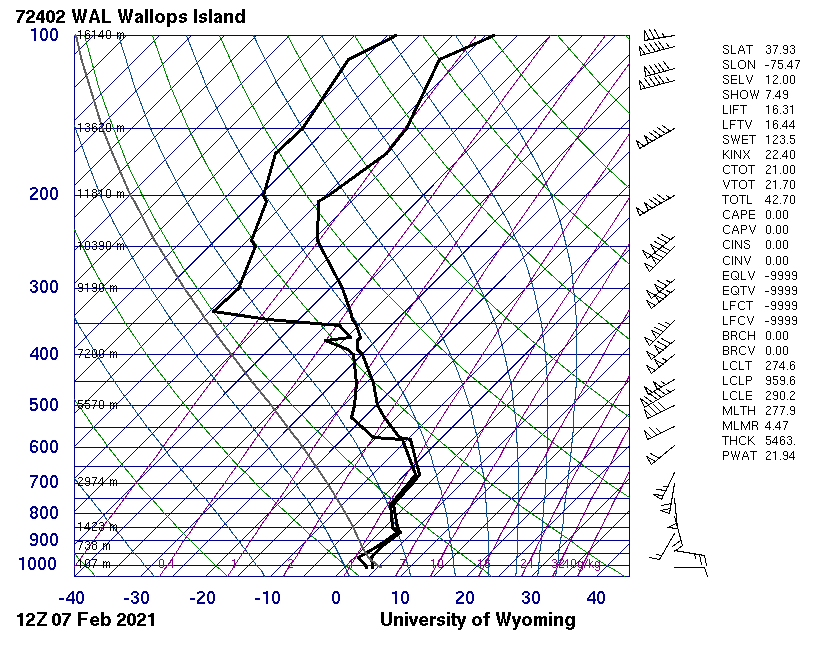Viewport: 819px width, 645px height.
Task: Select the 1000 pressure level label
Action: [x=38, y=564]
